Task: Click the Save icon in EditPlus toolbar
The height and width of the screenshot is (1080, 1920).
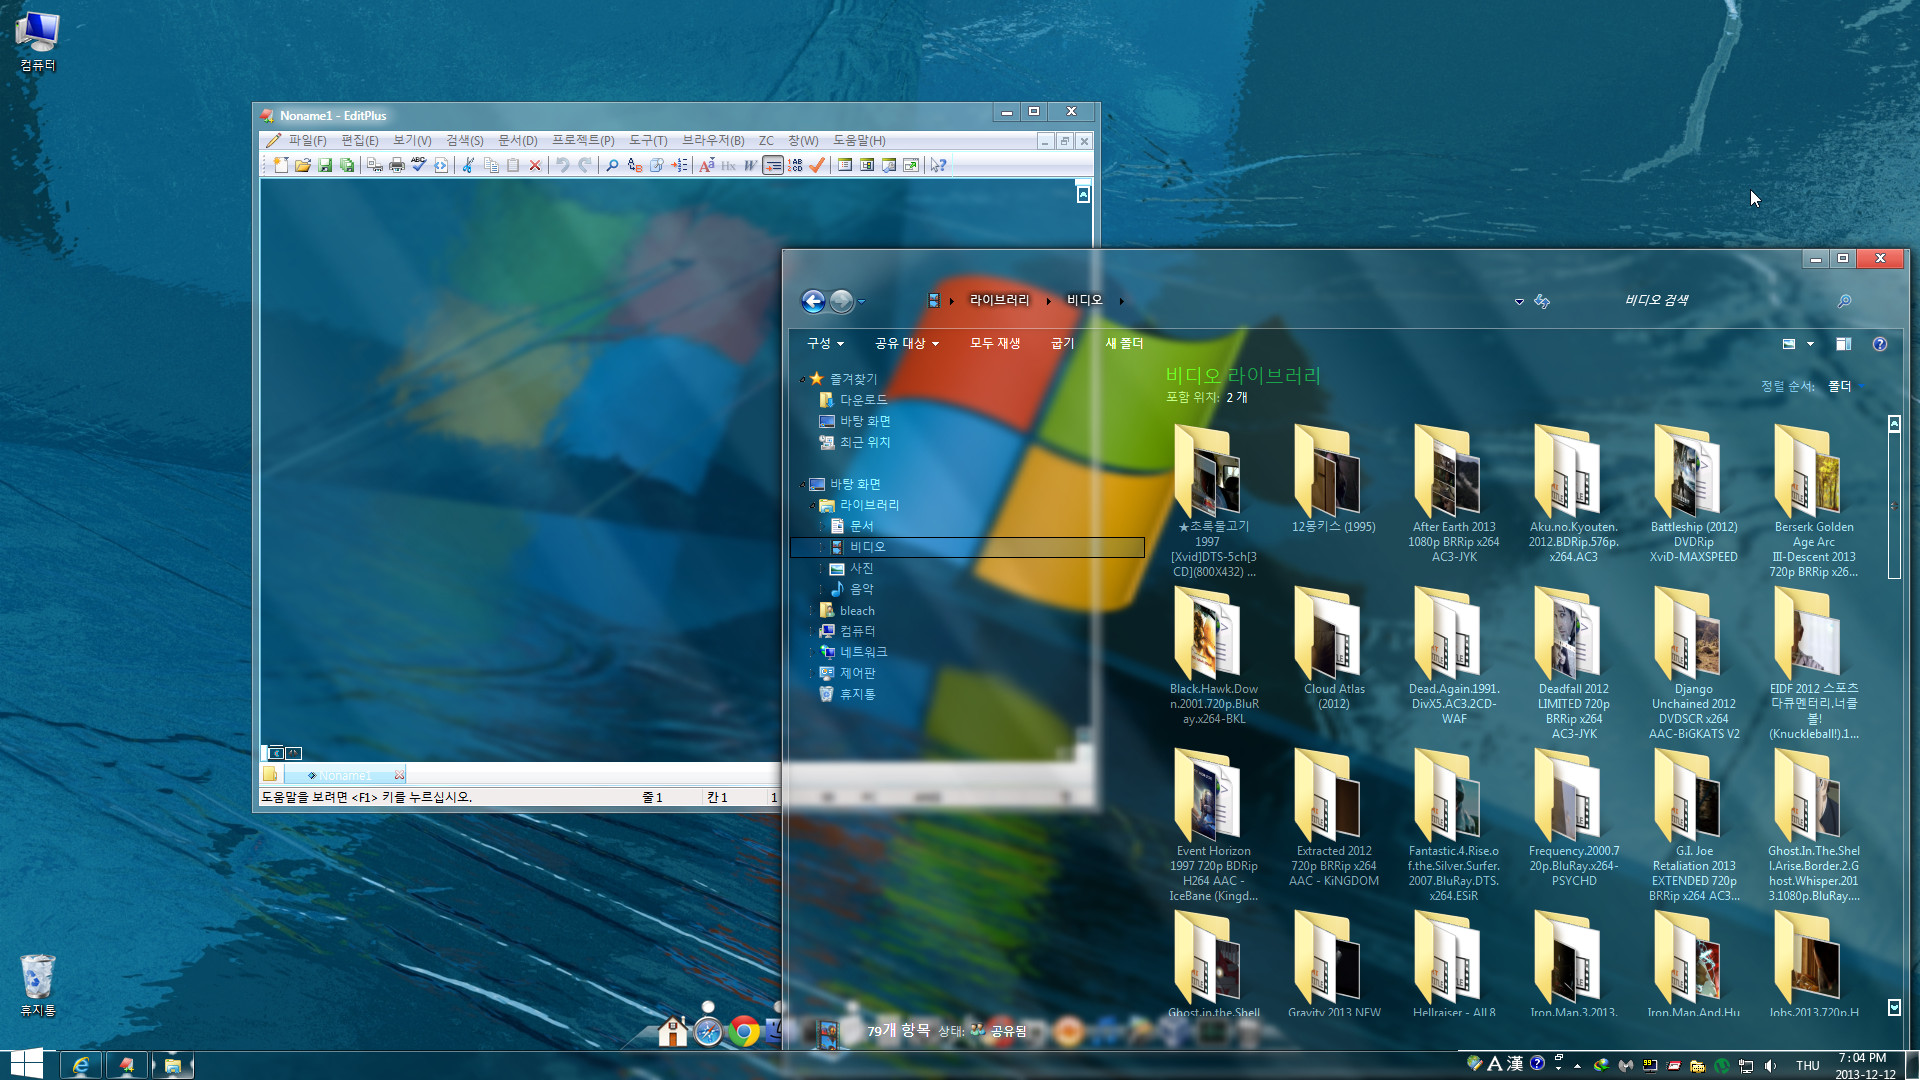Action: (x=325, y=165)
